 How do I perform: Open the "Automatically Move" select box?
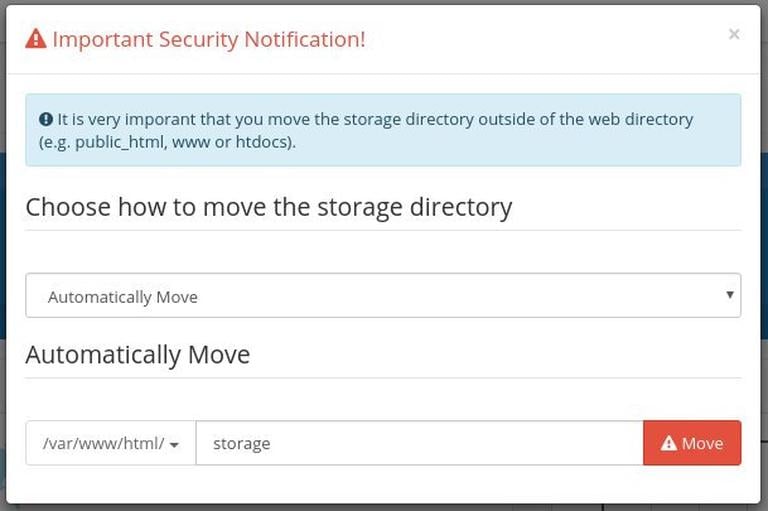click(383, 296)
